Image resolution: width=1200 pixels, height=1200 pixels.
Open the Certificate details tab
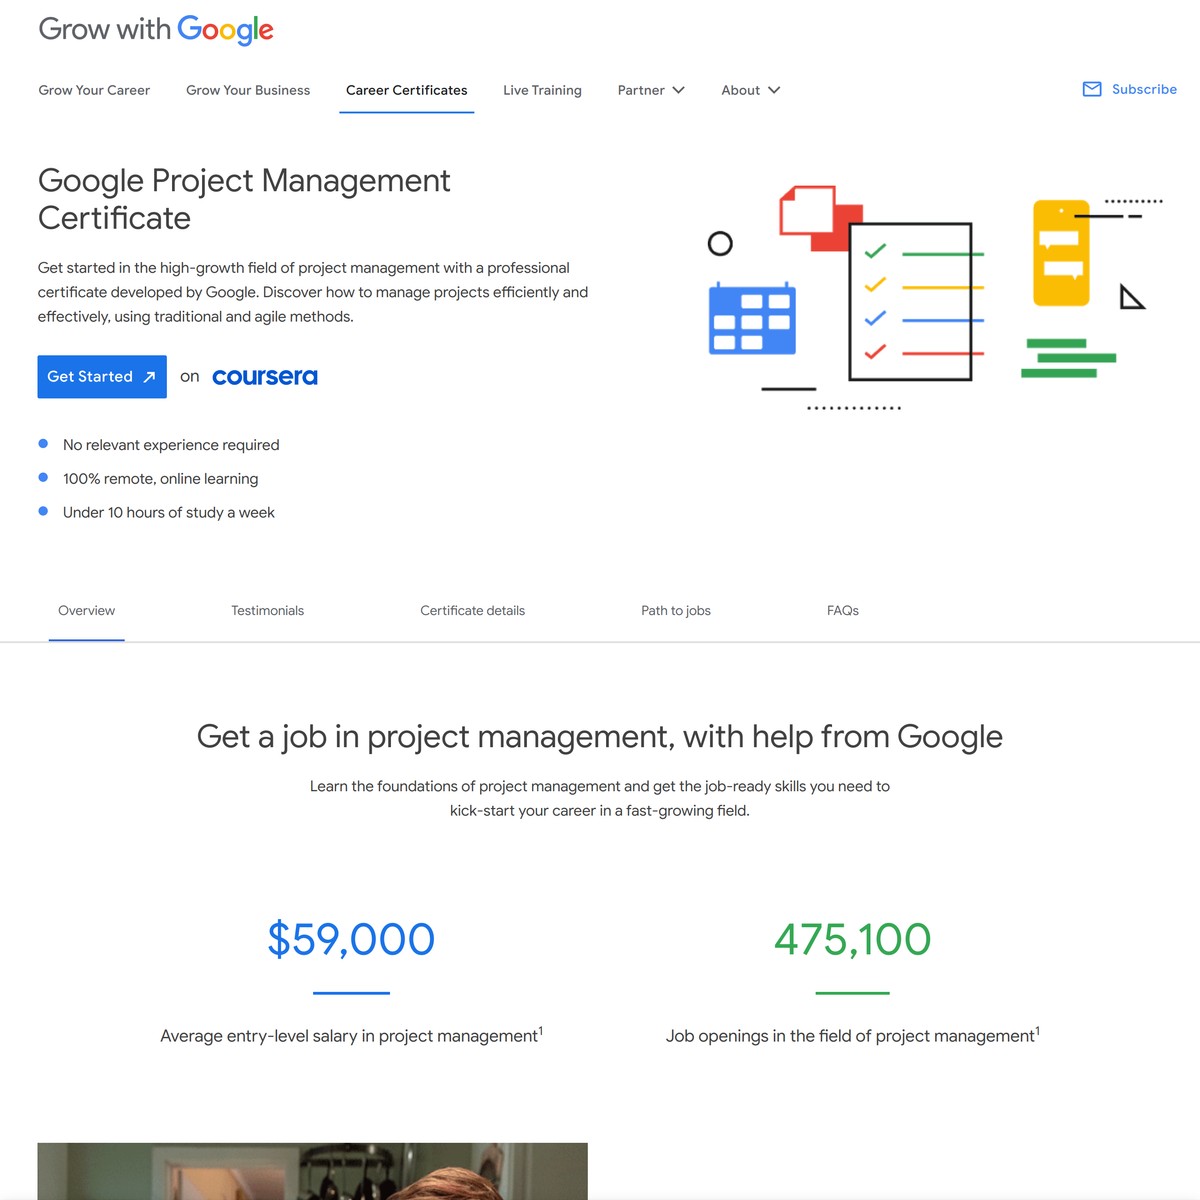472,610
